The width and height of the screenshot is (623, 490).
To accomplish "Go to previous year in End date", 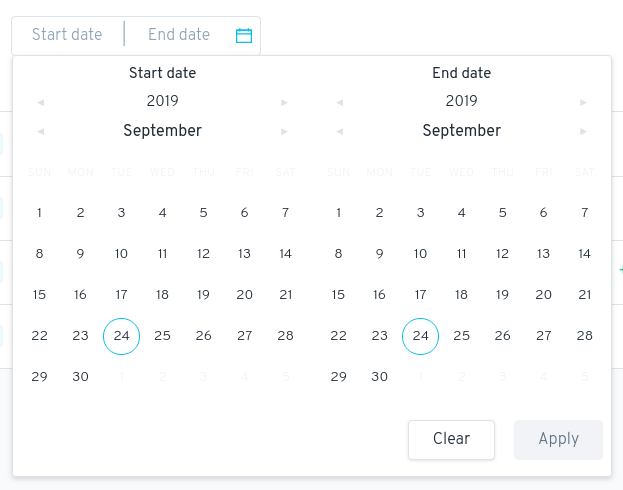I will click(339, 102).
